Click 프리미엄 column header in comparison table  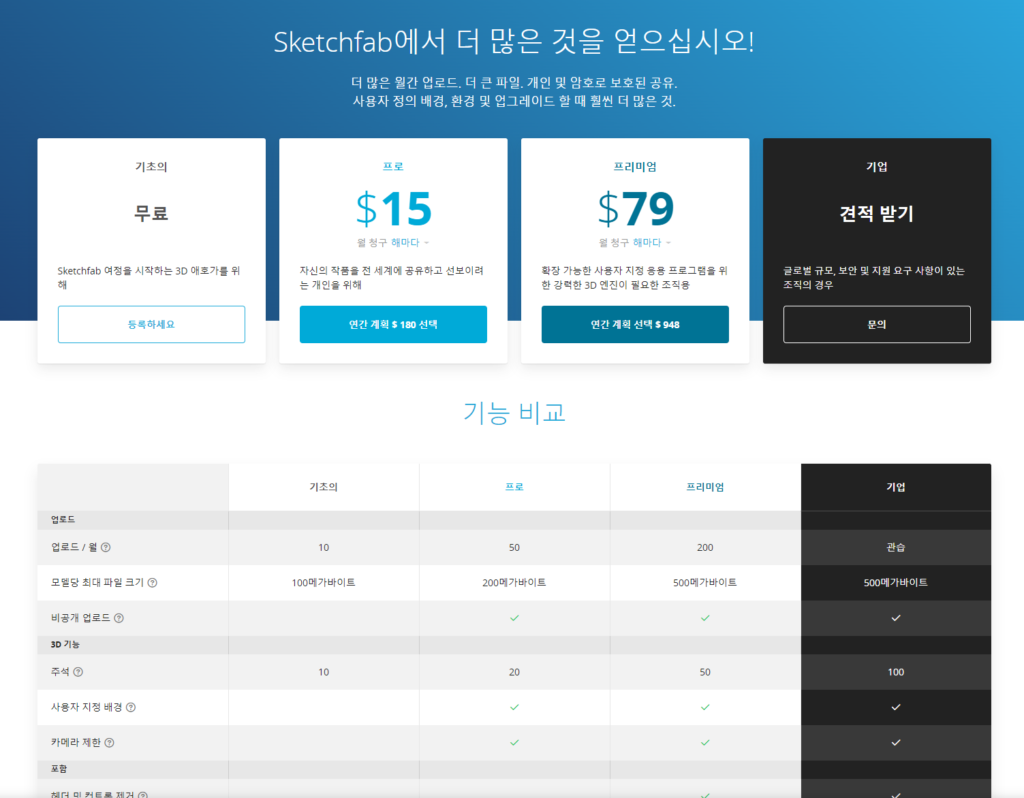click(x=705, y=487)
